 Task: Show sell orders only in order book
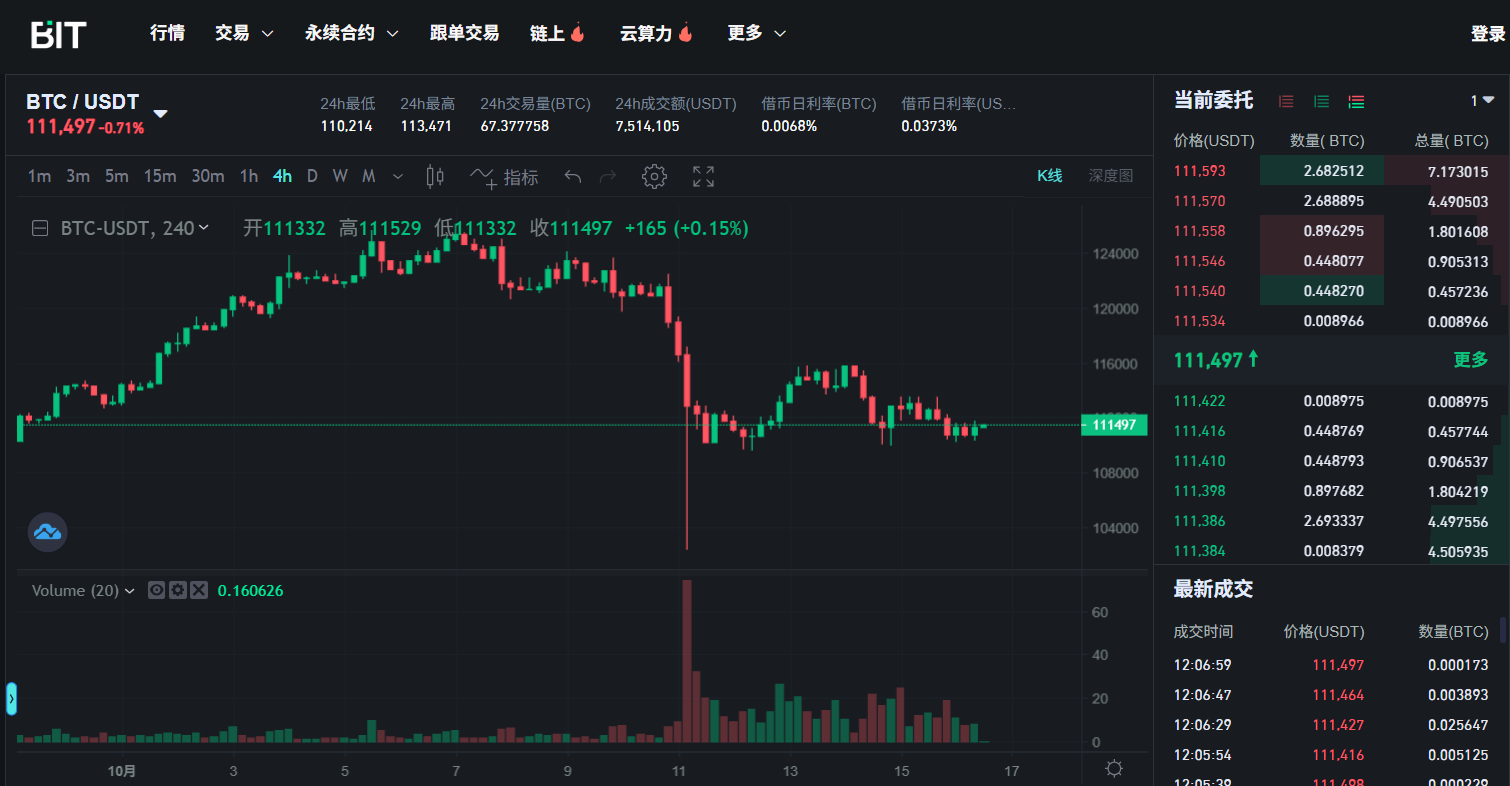[1286, 101]
